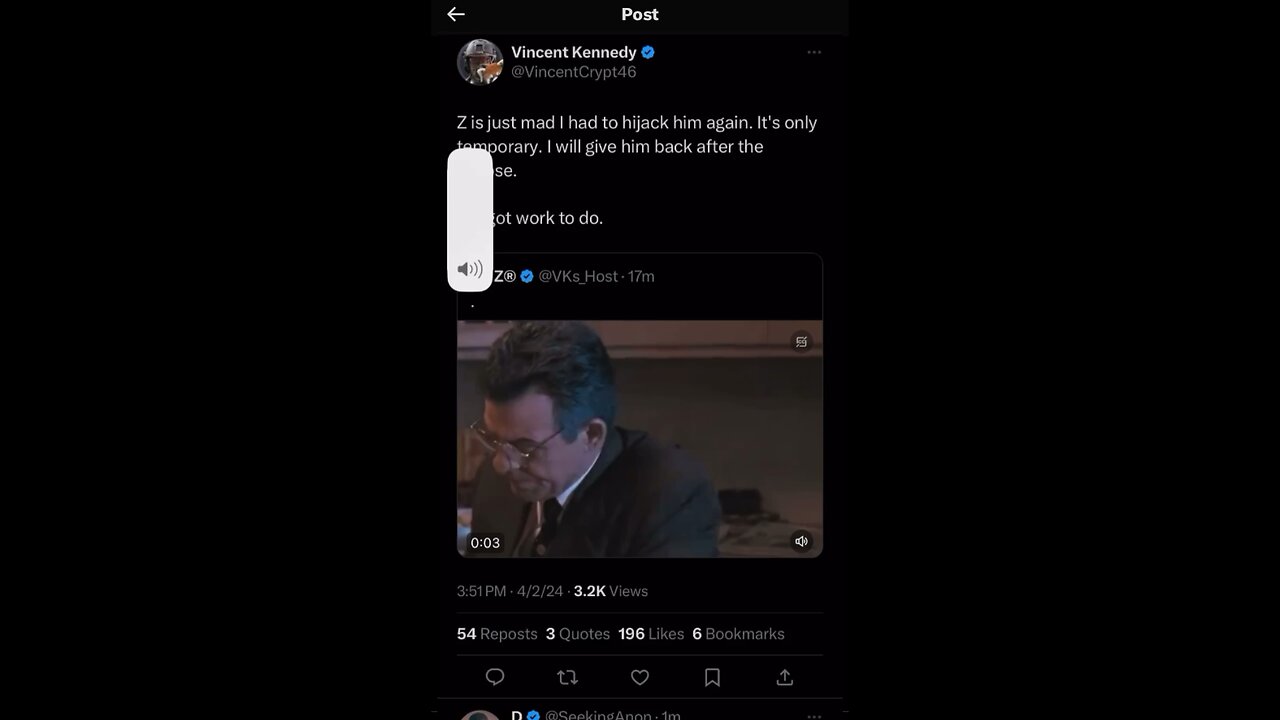The image size is (1280, 720).
Task: Open the quoted @VKs_Host account
Action: (578, 276)
